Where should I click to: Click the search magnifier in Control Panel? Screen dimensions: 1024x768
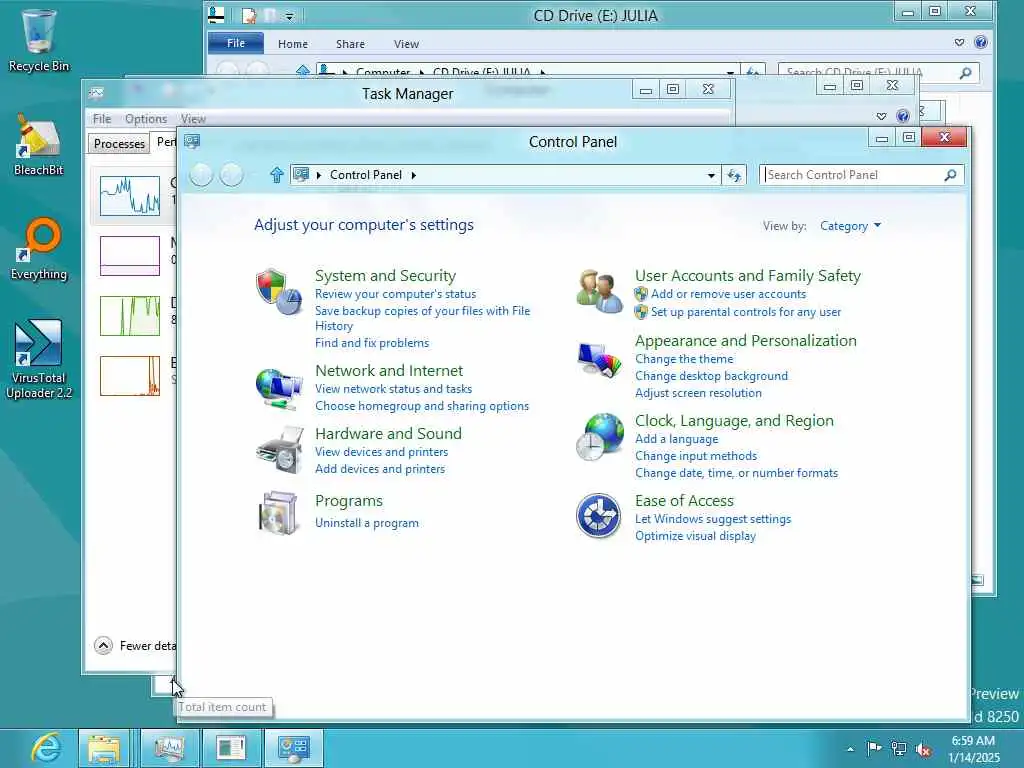click(x=950, y=174)
